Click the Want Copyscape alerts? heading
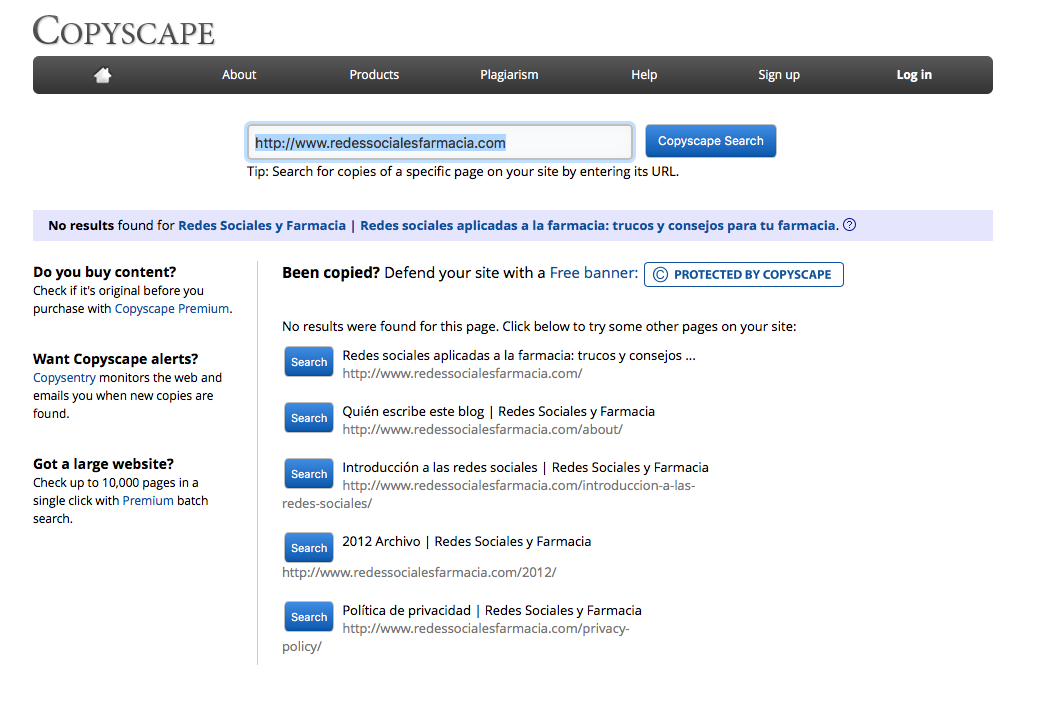The height and width of the screenshot is (724, 1048). [116, 359]
